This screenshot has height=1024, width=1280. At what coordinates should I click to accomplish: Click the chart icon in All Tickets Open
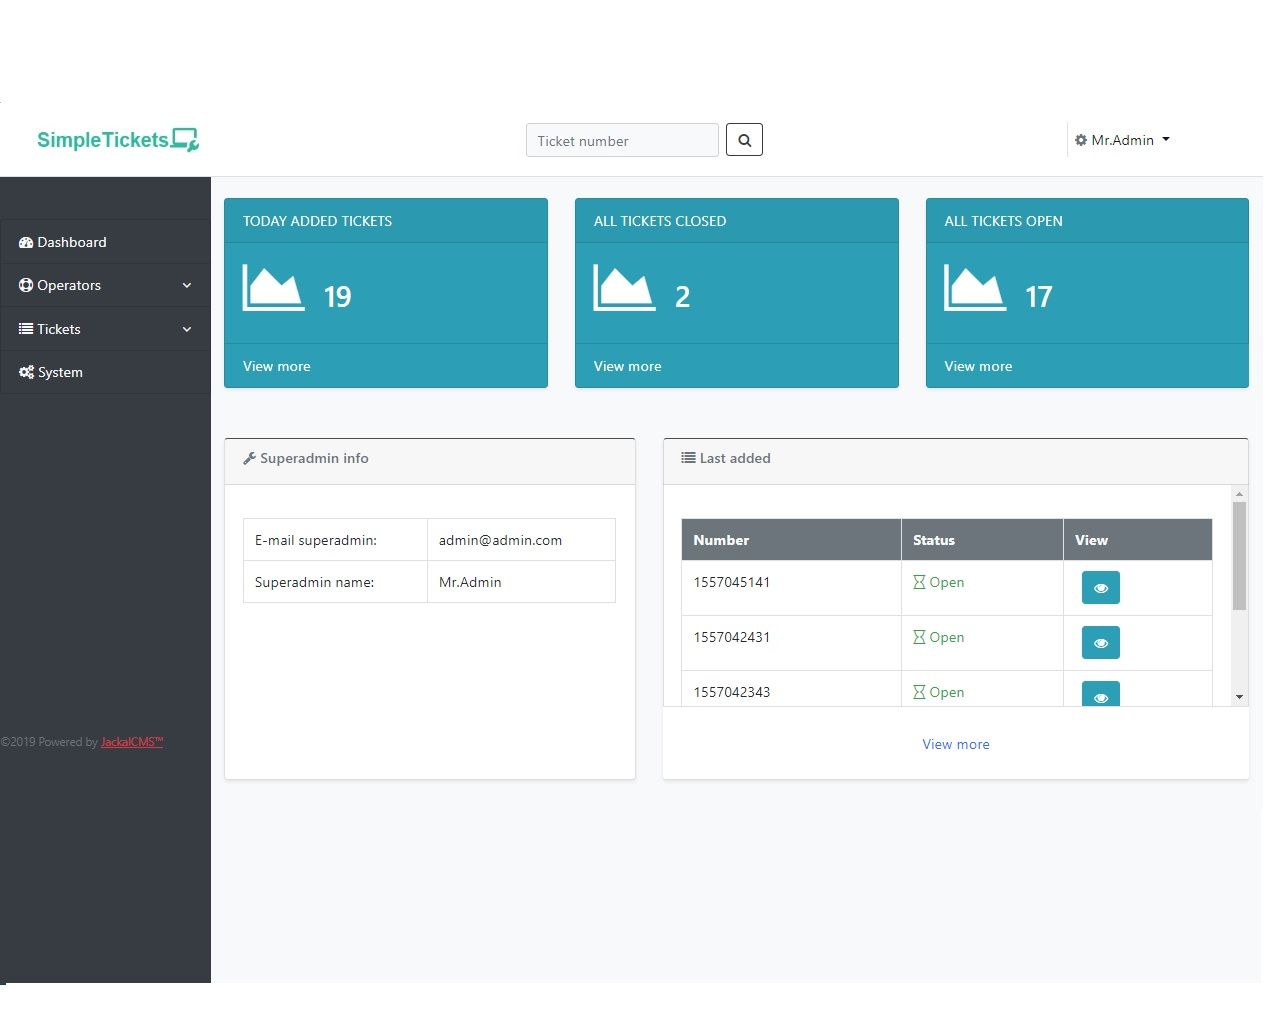coord(975,288)
